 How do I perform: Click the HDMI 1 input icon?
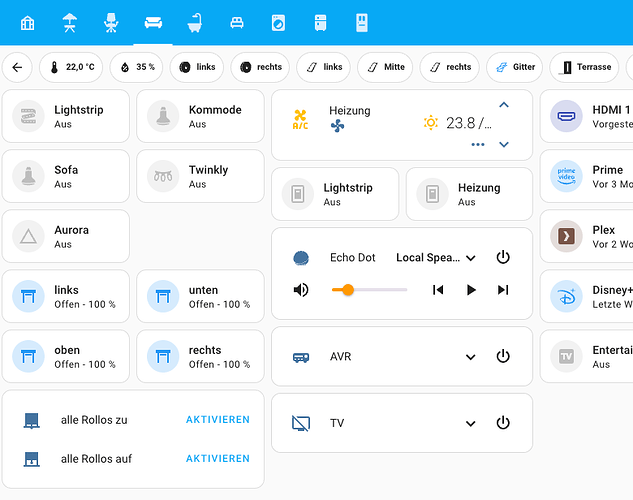(x=567, y=116)
